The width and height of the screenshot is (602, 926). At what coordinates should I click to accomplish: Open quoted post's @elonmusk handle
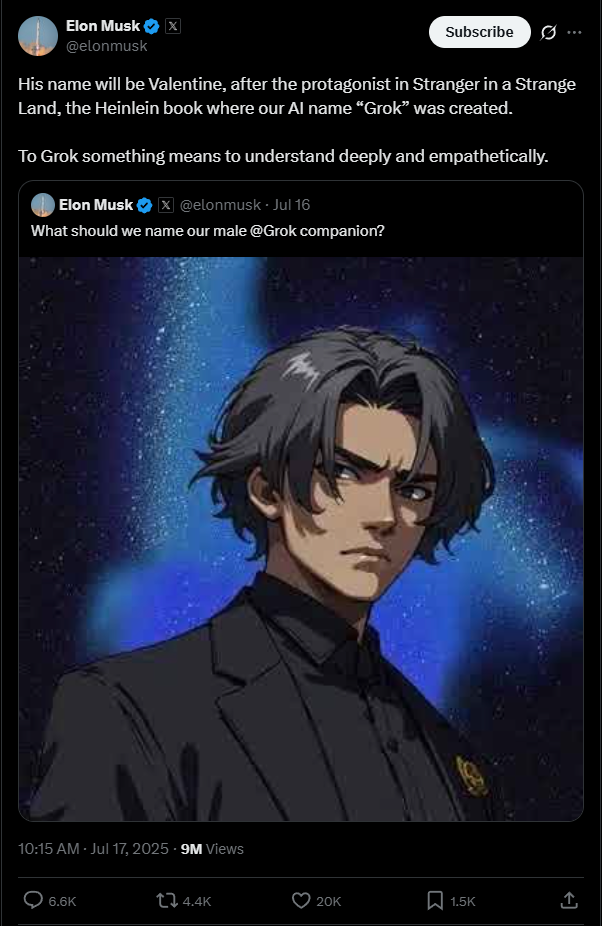point(220,205)
